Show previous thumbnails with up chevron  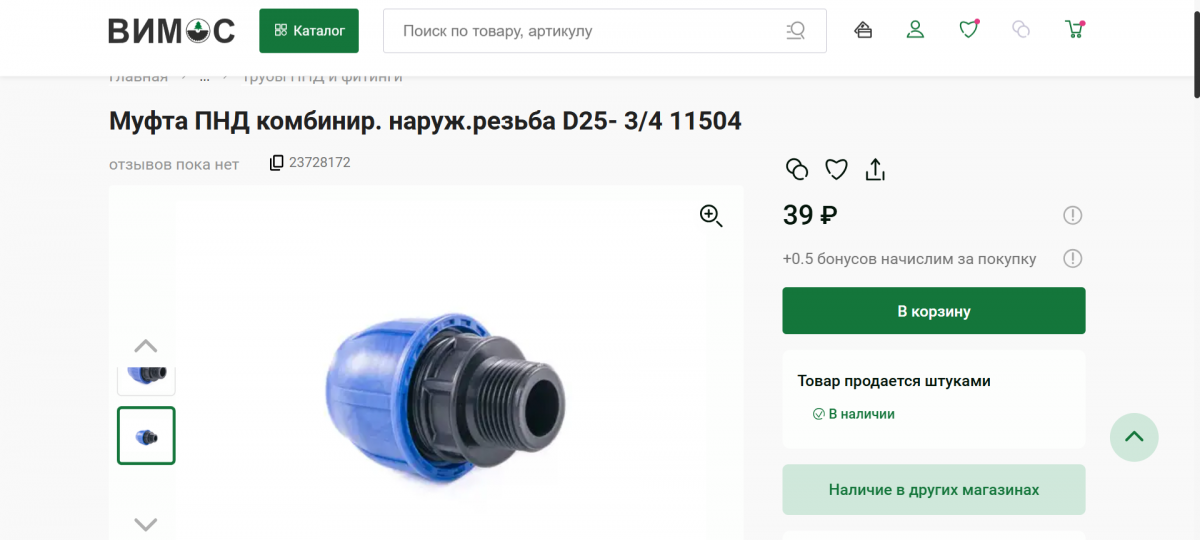point(146,346)
